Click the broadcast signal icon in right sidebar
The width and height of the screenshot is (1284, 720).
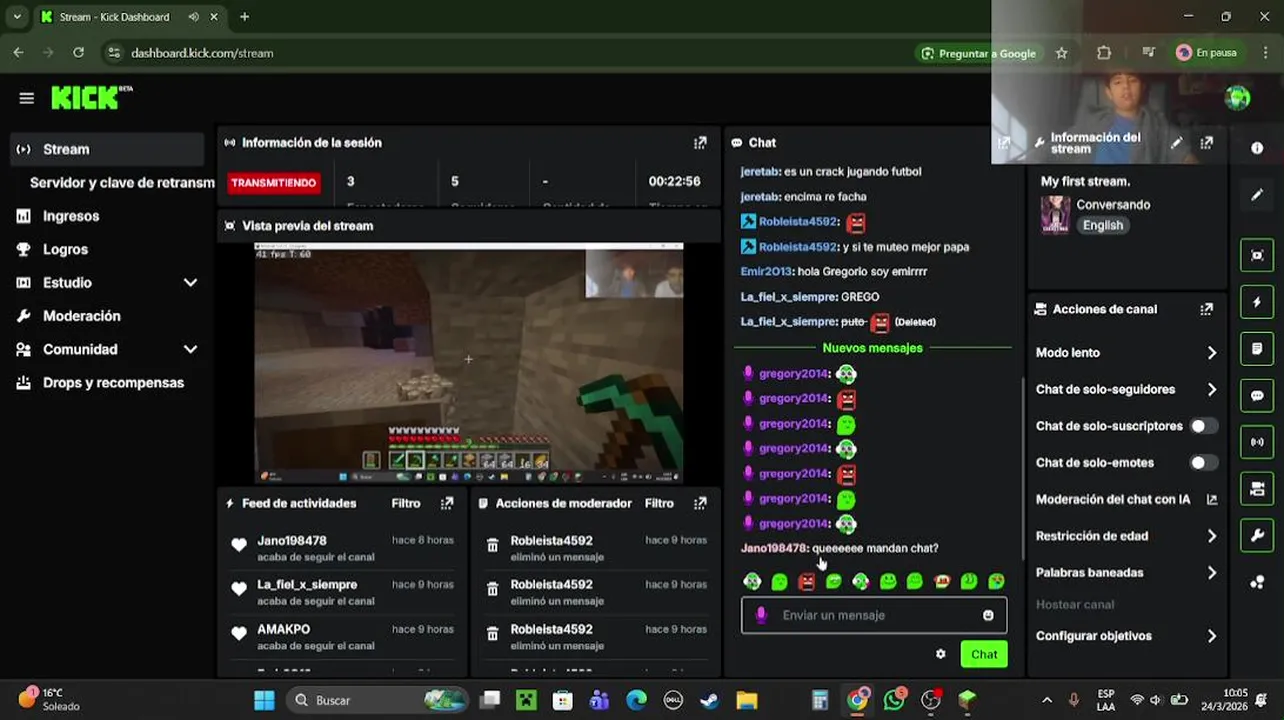1257,442
